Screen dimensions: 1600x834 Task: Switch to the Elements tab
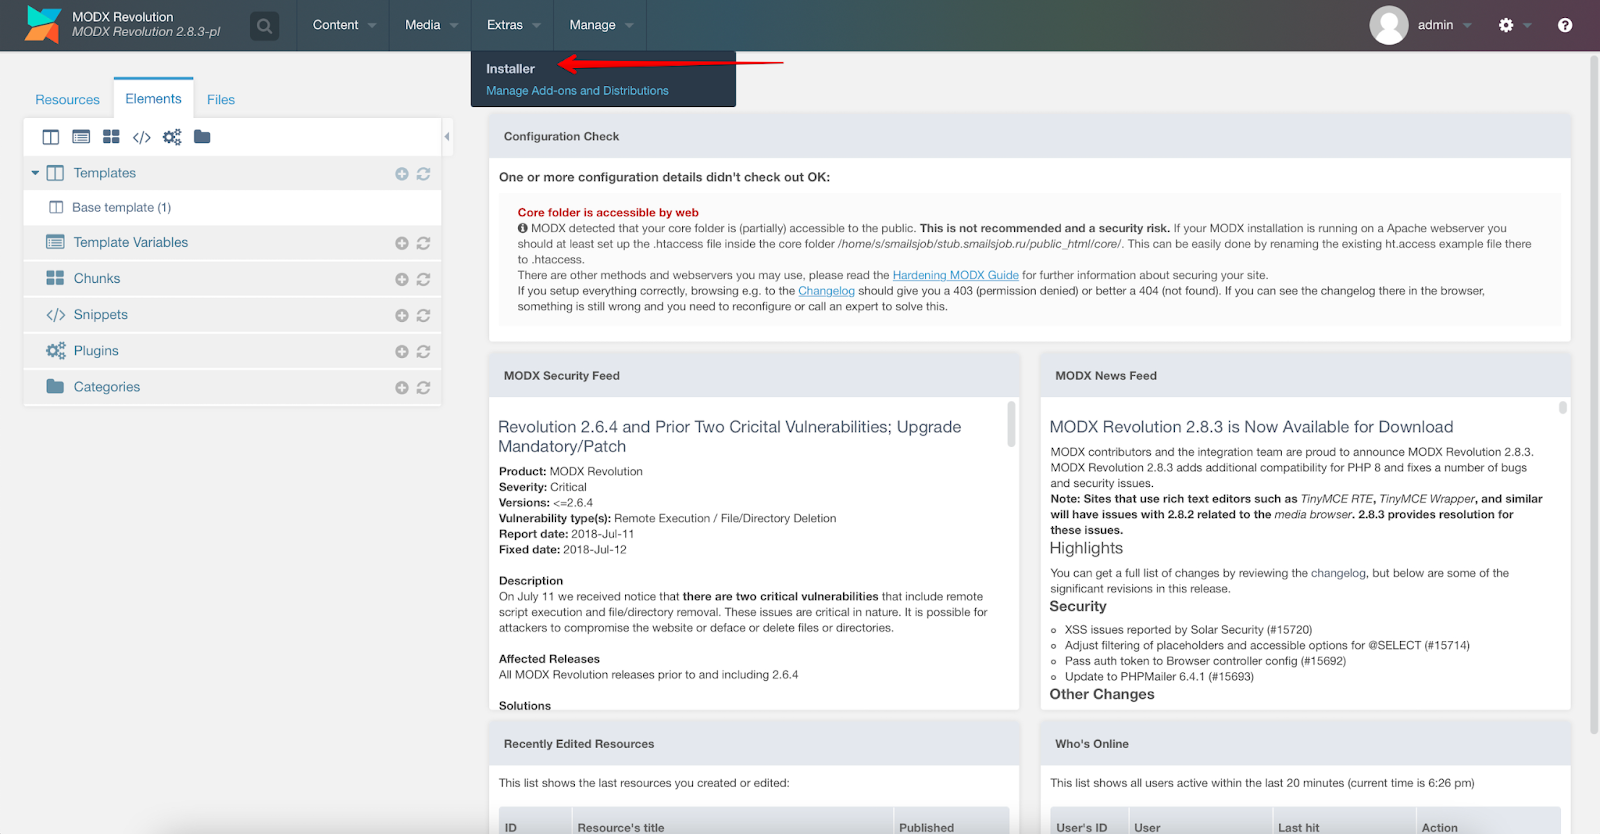(153, 98)
